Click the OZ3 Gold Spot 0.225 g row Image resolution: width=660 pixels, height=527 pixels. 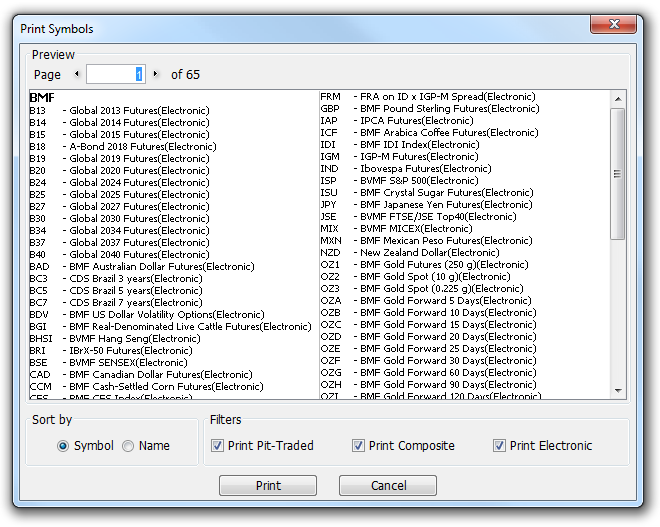[x=422, y=289]
